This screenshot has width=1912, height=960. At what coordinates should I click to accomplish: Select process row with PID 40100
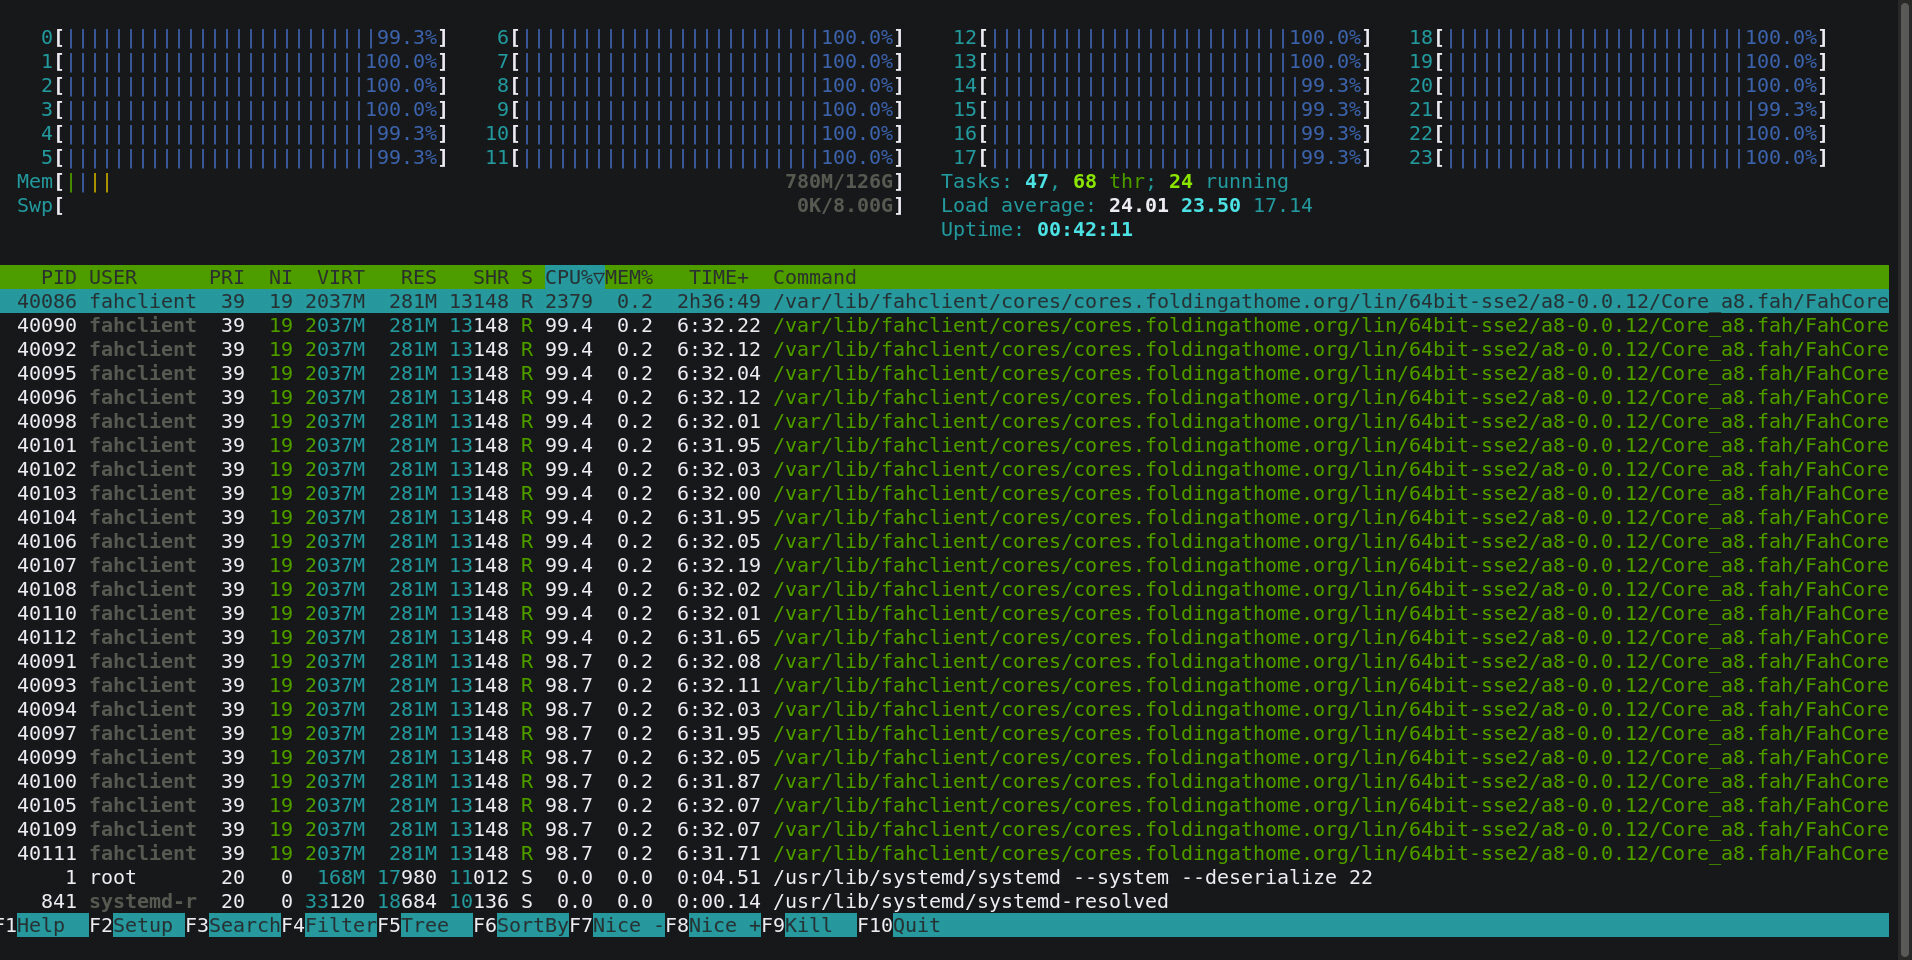click(x=944, y=781)
